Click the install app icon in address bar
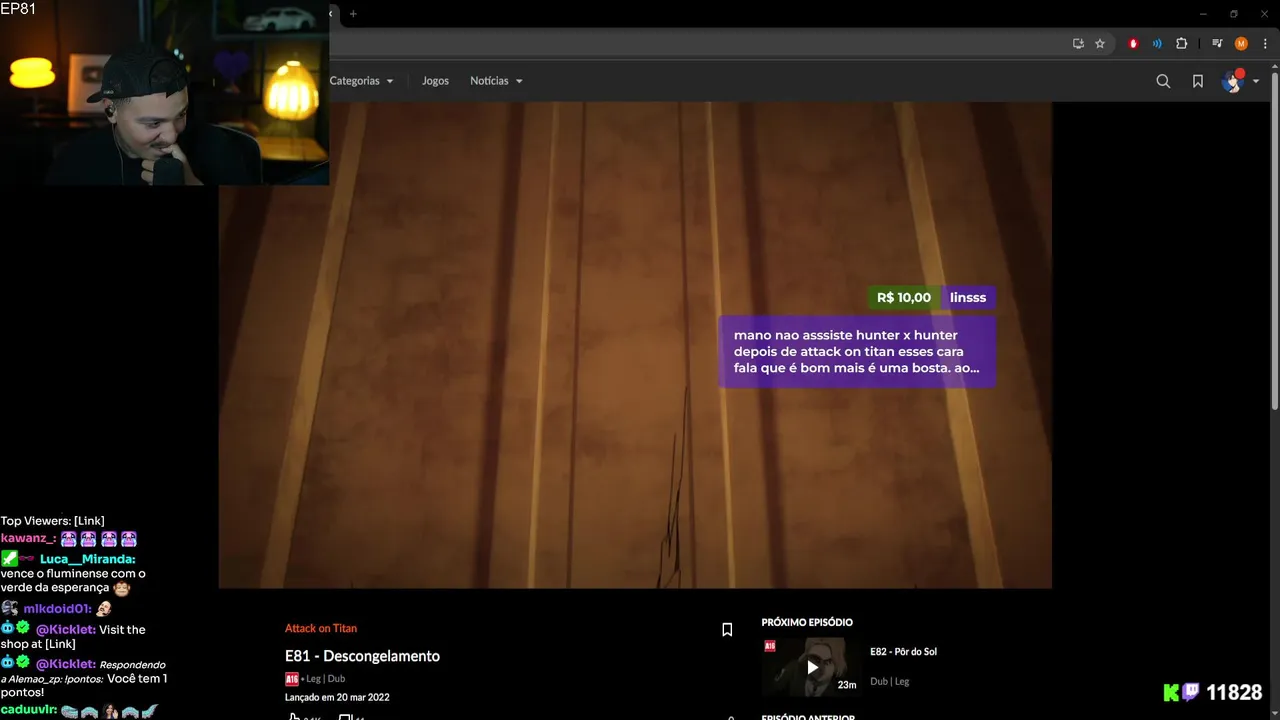Screen dimensions: 1280x720 click(1078, 44)
